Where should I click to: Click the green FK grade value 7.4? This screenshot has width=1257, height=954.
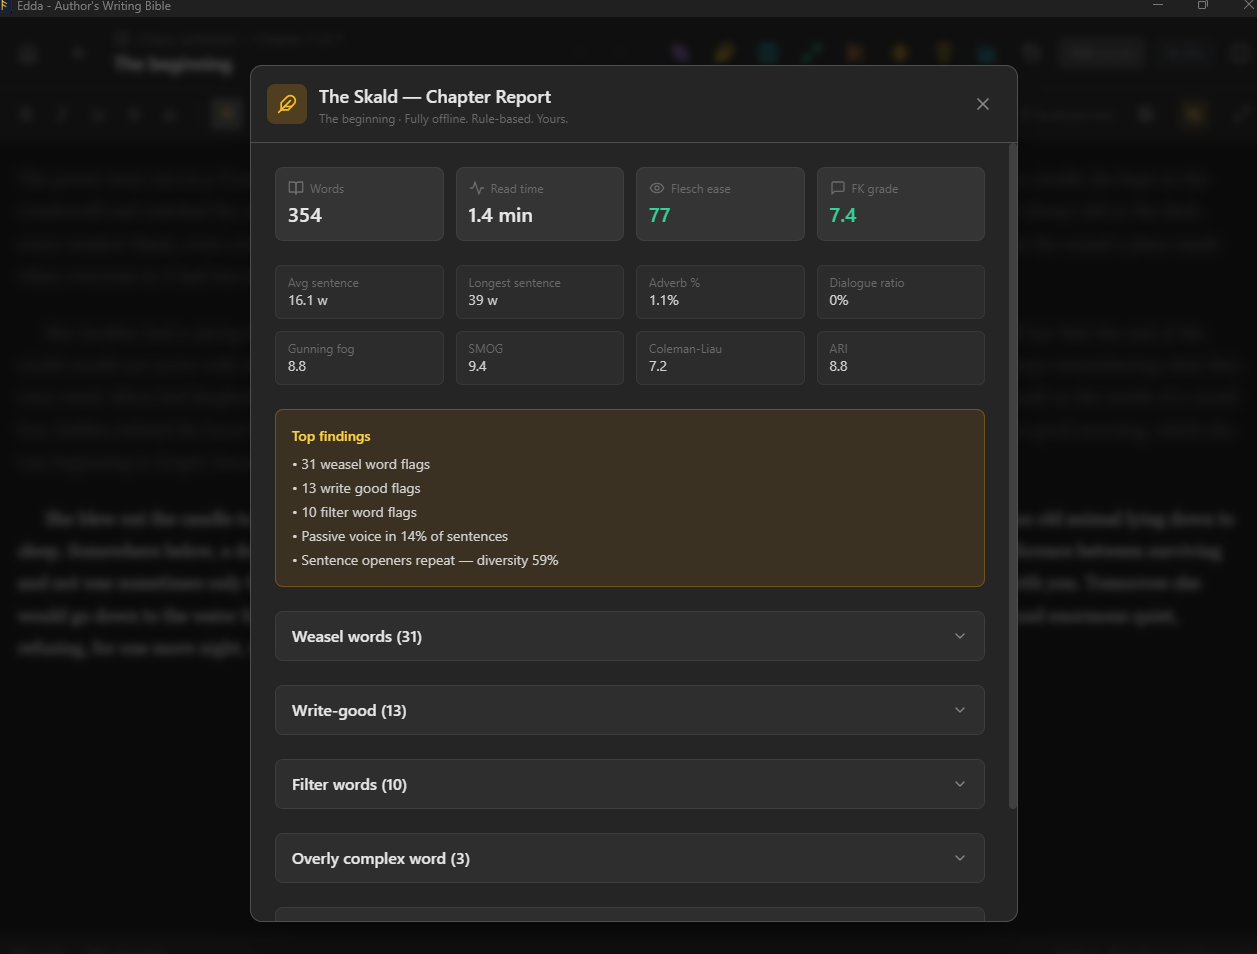pyautogui.click(x=843, y=215)
